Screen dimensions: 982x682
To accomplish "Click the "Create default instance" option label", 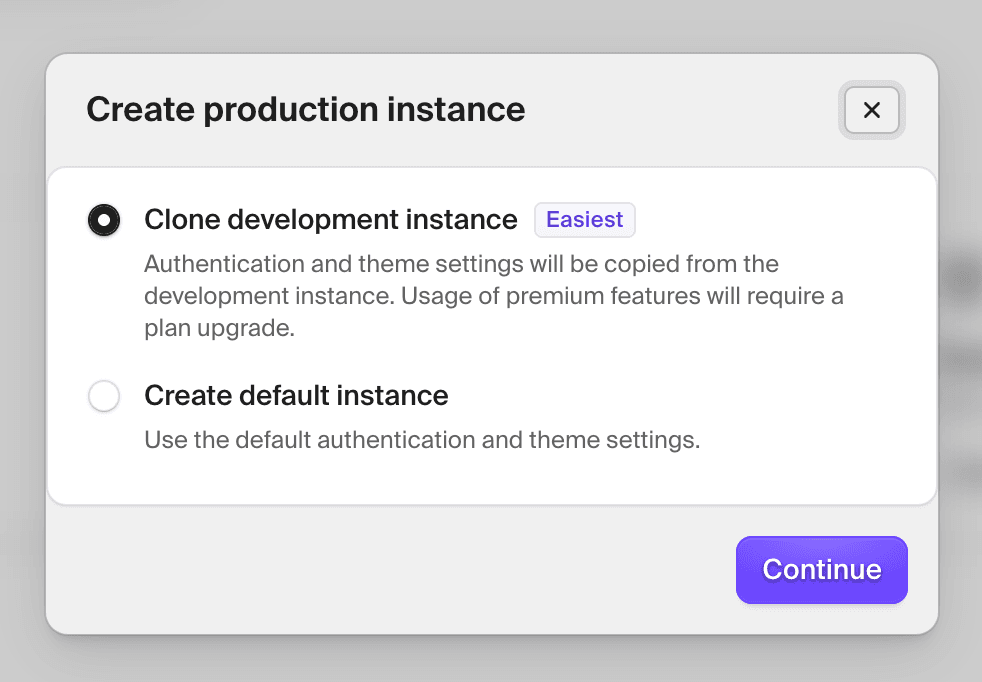I will coord(296,396).
